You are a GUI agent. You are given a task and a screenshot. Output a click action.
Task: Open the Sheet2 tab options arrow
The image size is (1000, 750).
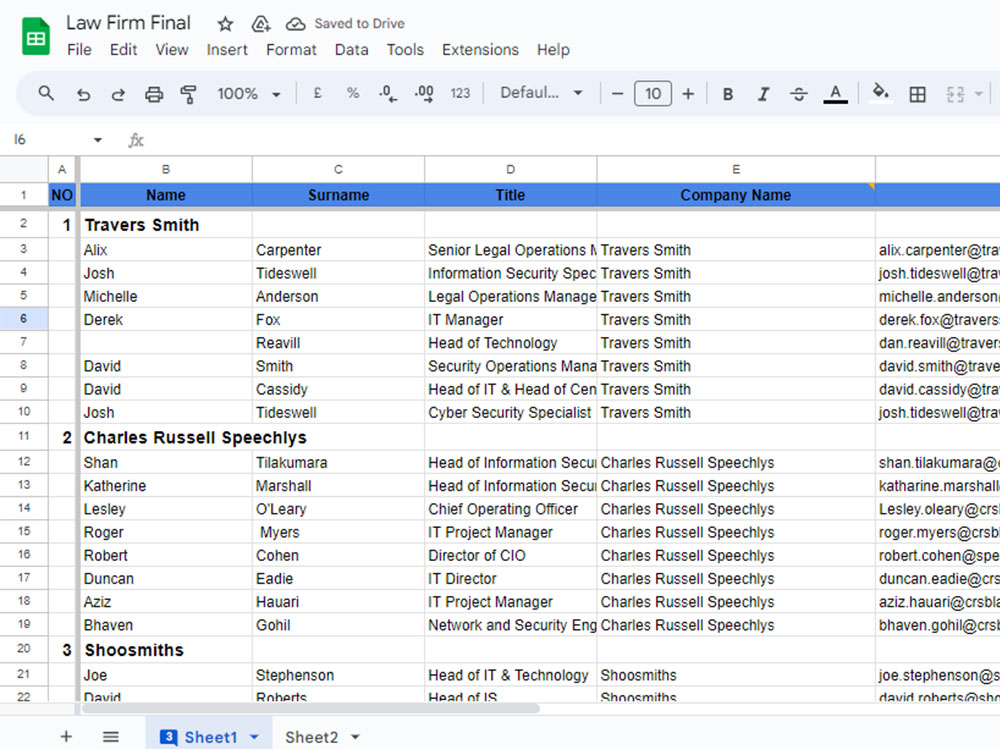pyautogui.click(x=356, y=737)
